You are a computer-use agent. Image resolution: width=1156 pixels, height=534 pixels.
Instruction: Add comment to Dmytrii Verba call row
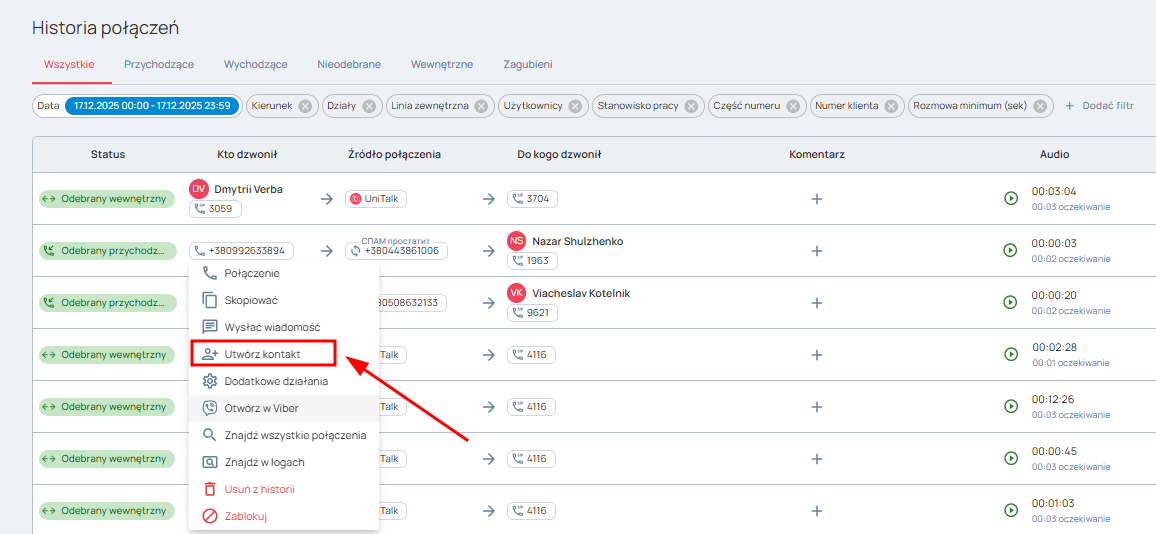tap(816, 199)
